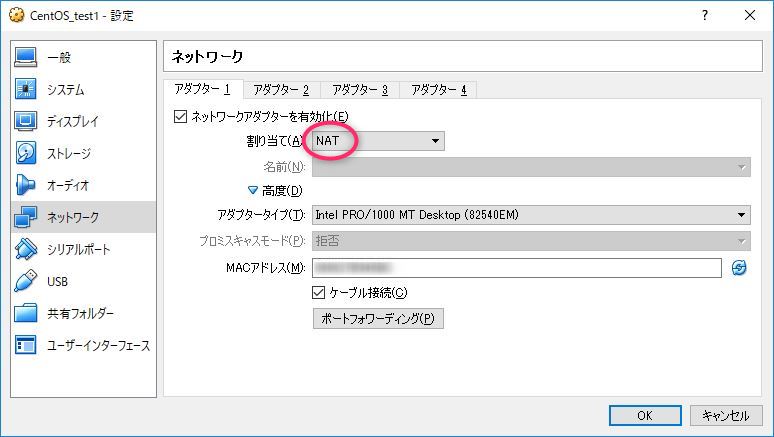Switch to アダプター 4 tab

point(438,90)
